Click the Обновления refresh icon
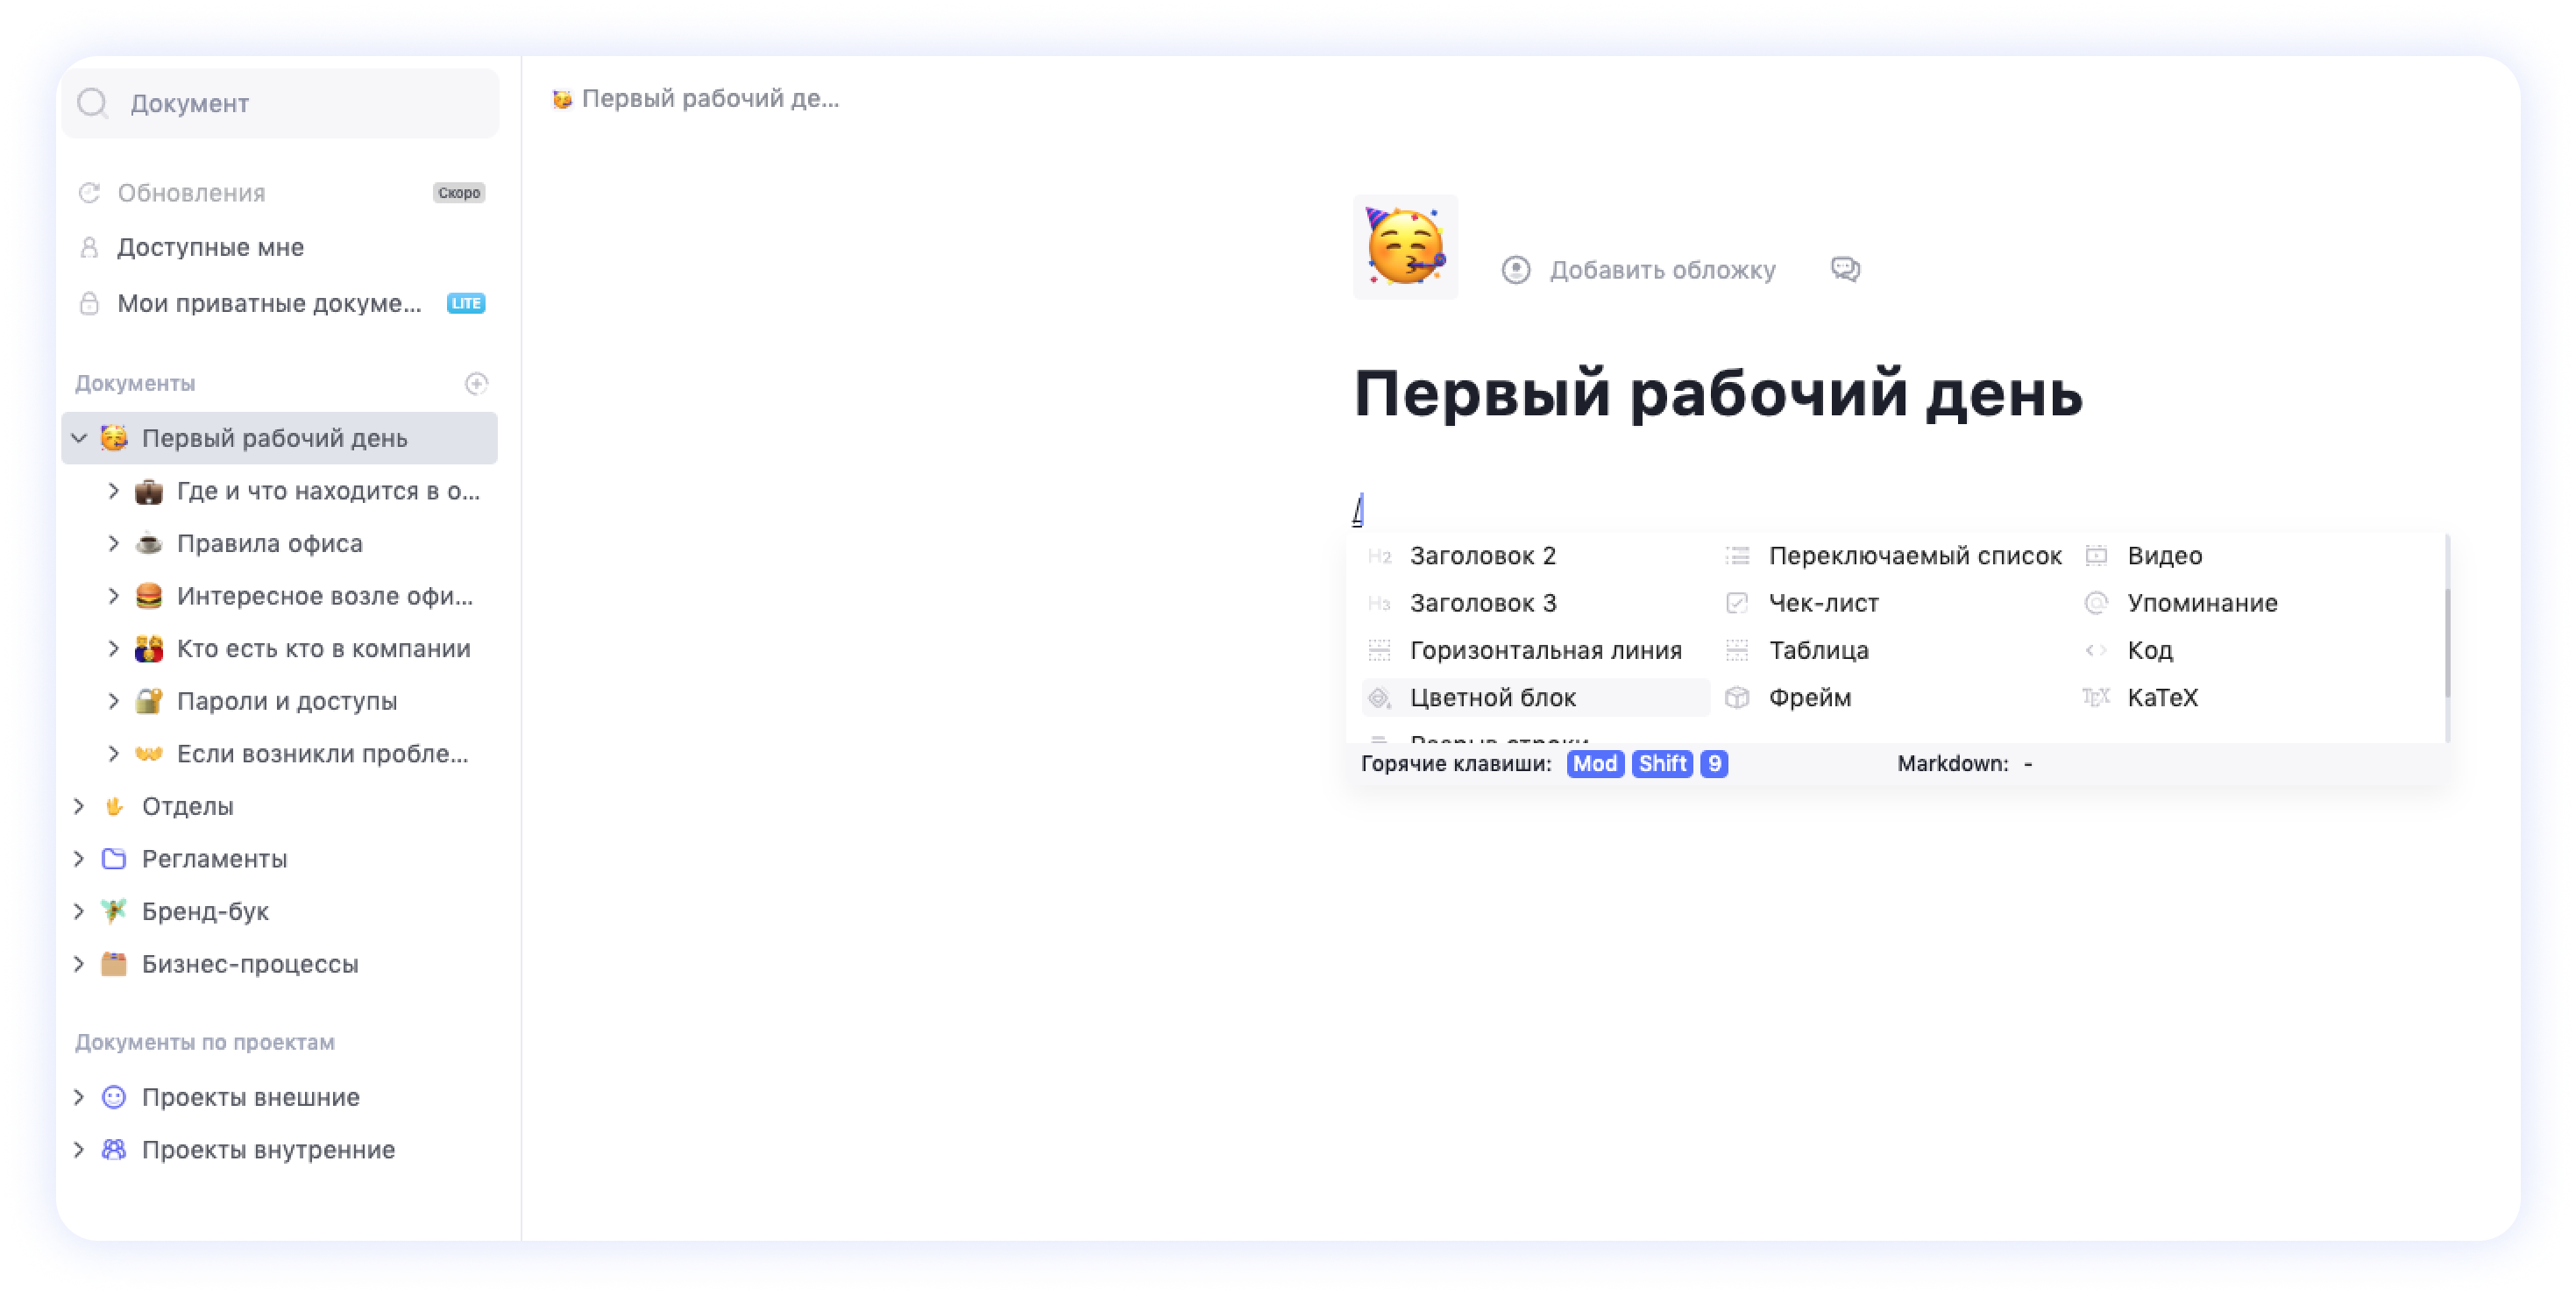The width and height of the screenshot is (2576, 1296). tap(89, 193)
